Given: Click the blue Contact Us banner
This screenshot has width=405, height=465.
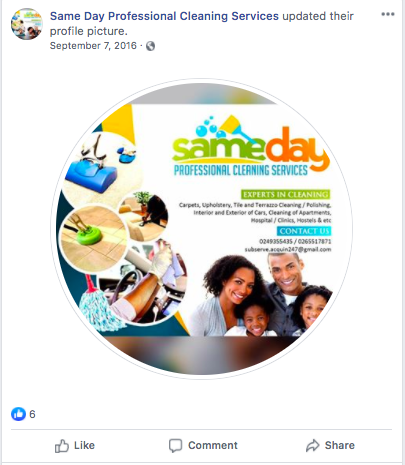Looking at the screenshot, I should [x=304, y=231].
